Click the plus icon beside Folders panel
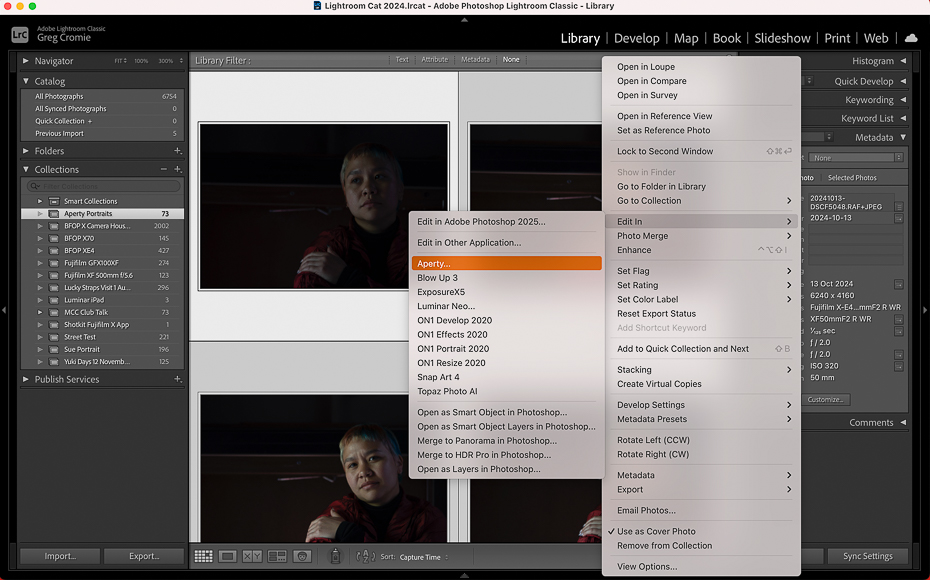930x580 pixels. tap(178, 151)
